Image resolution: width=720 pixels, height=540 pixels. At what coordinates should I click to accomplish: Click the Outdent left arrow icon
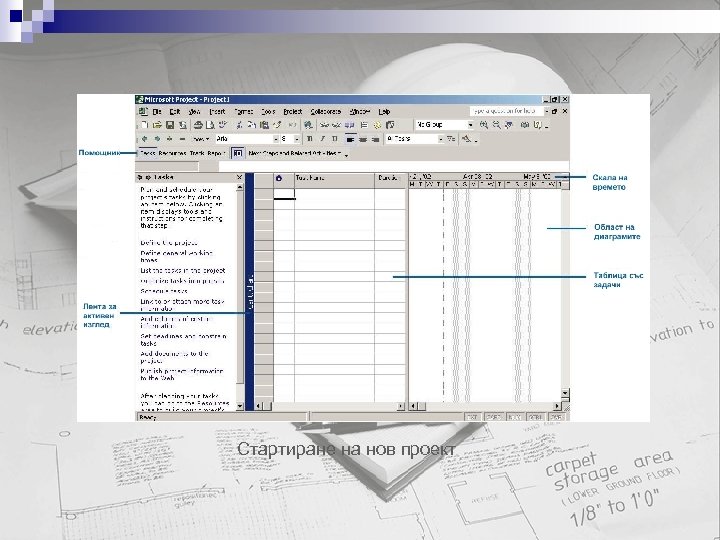145,139
